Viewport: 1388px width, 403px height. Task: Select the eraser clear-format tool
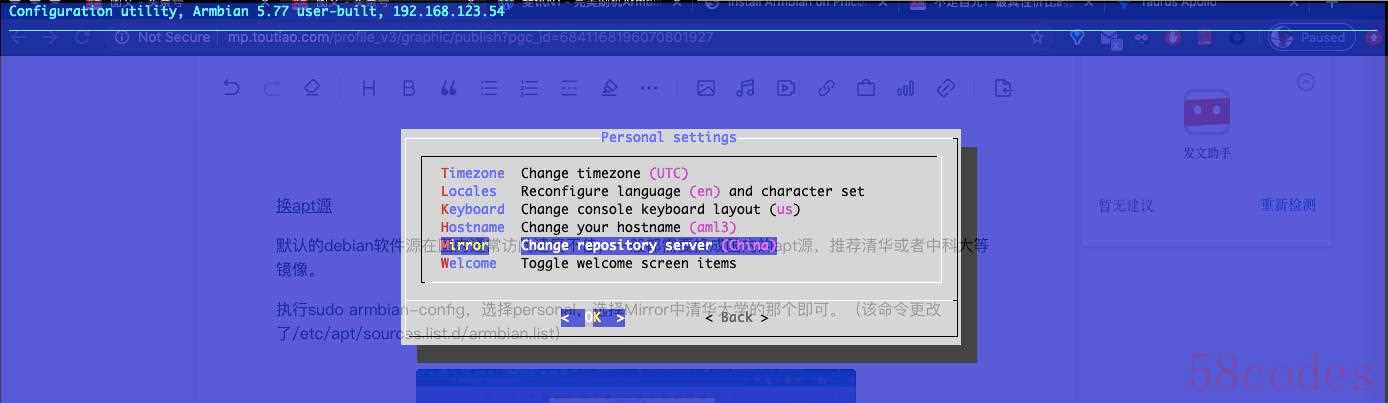(x=312, y=88)
